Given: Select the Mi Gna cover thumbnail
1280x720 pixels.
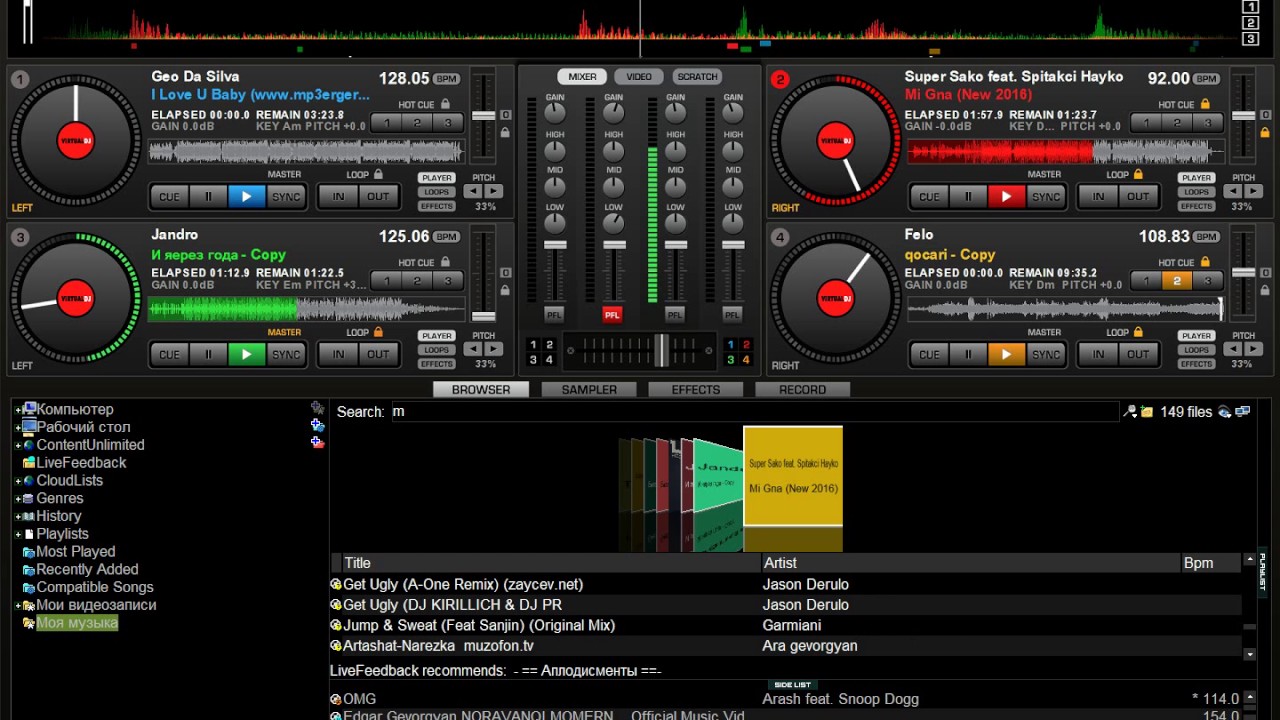Looking at the screenshot, I should [793, 476].
